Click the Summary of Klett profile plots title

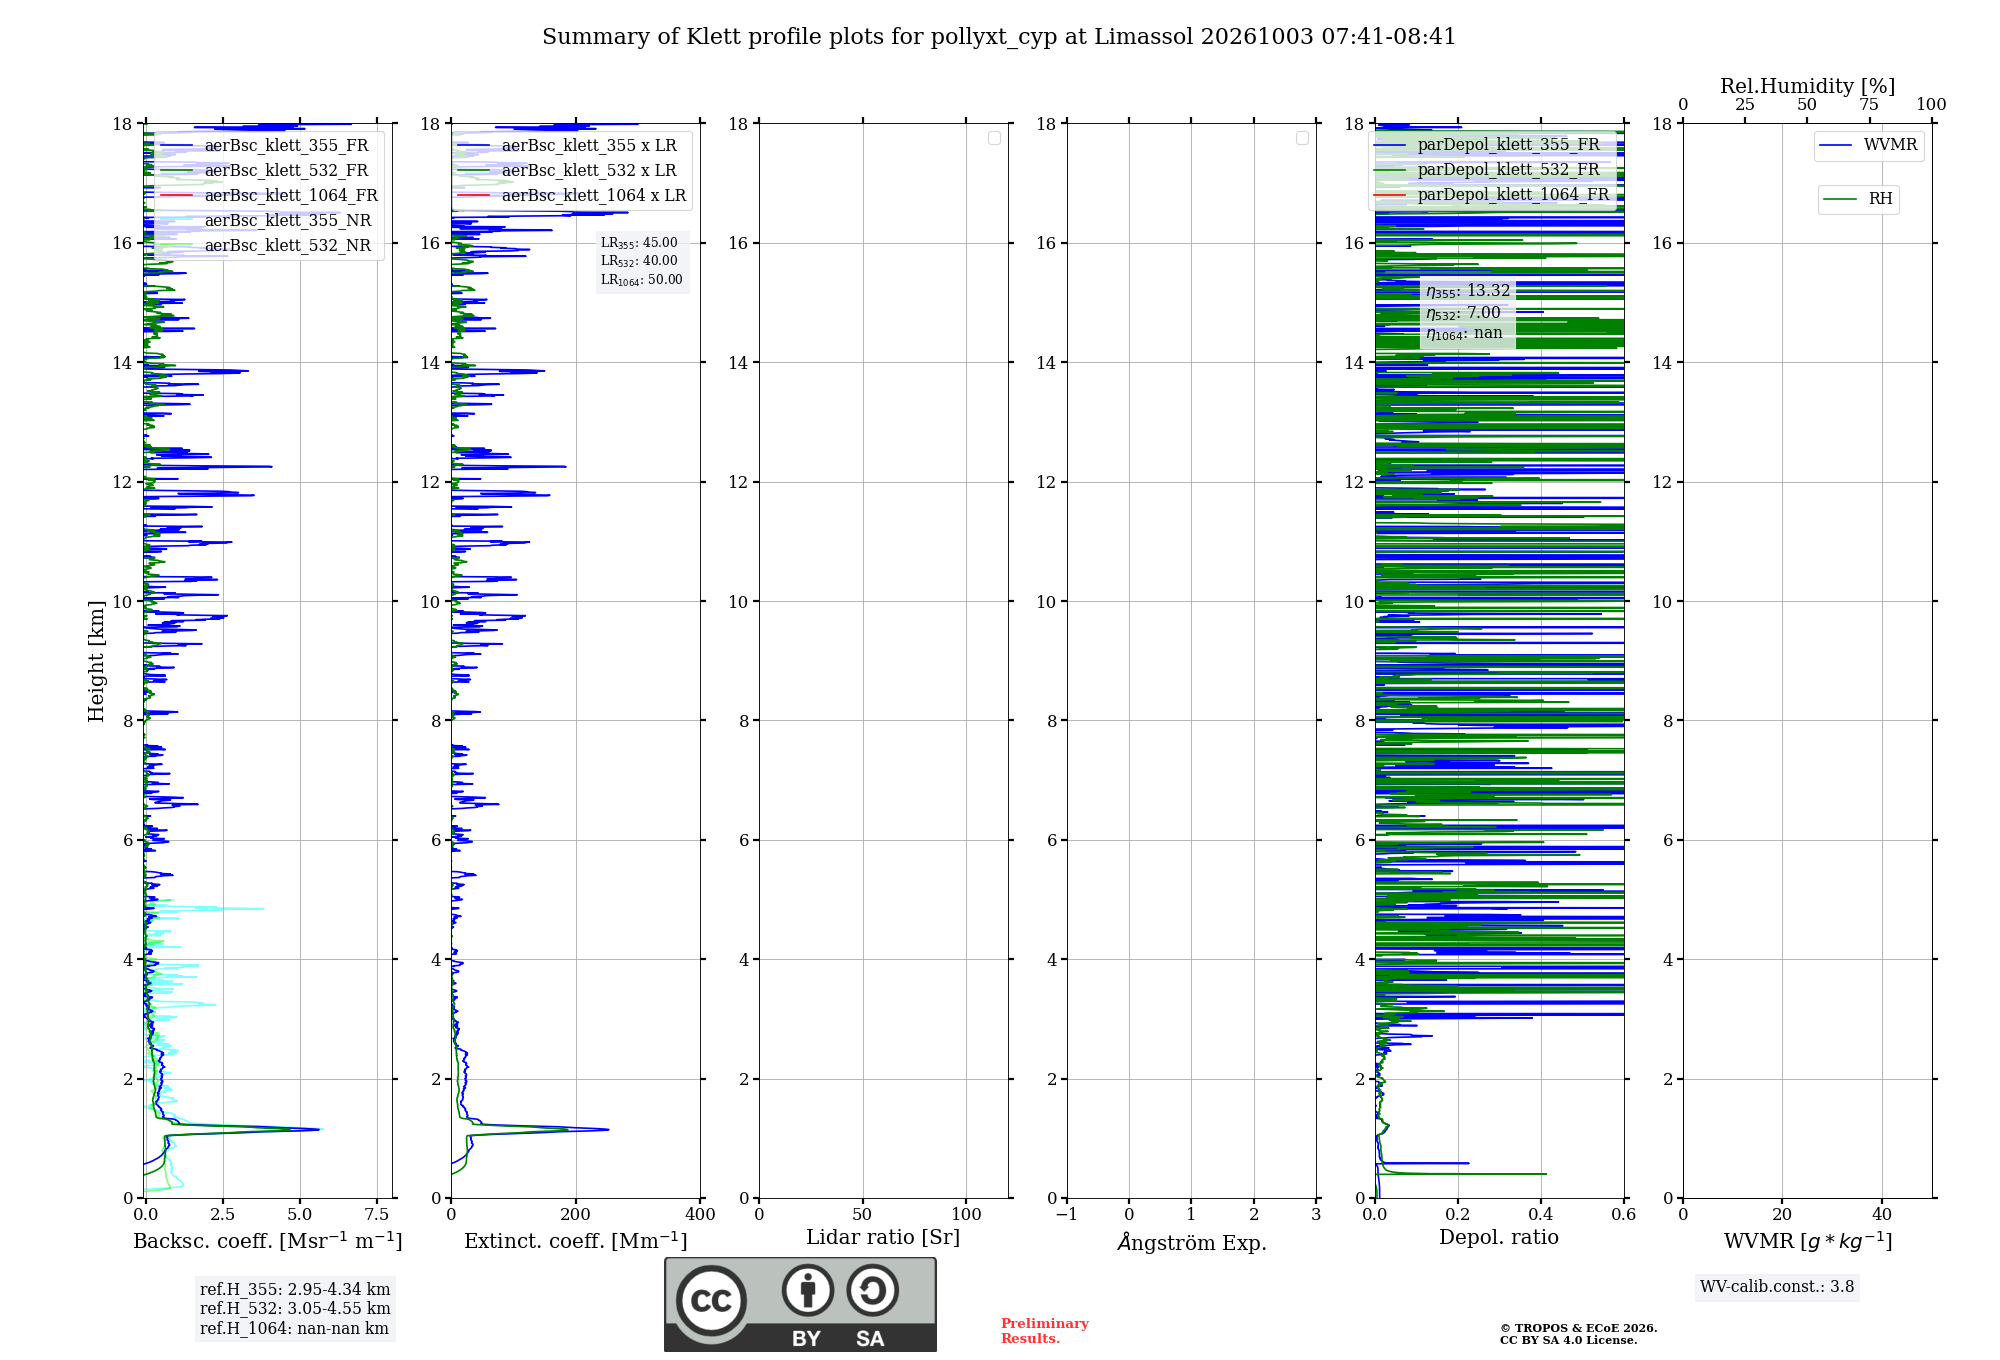[999, 37]
